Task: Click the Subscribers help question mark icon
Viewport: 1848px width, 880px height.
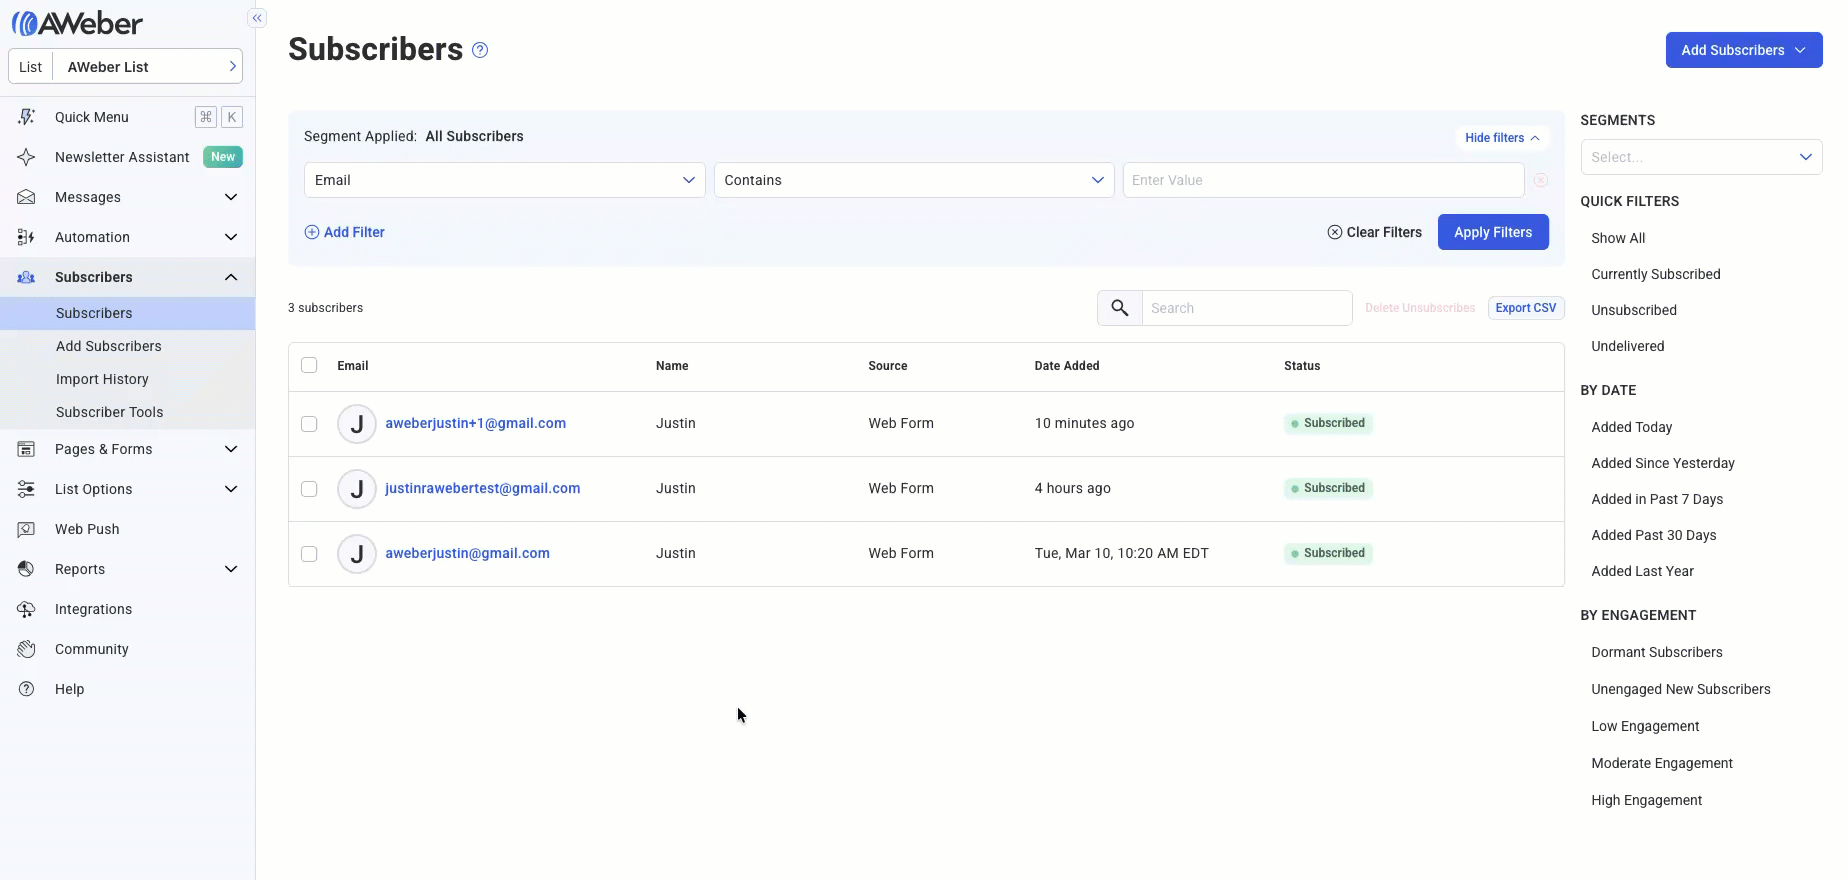Action: click(x=480, y=50)
